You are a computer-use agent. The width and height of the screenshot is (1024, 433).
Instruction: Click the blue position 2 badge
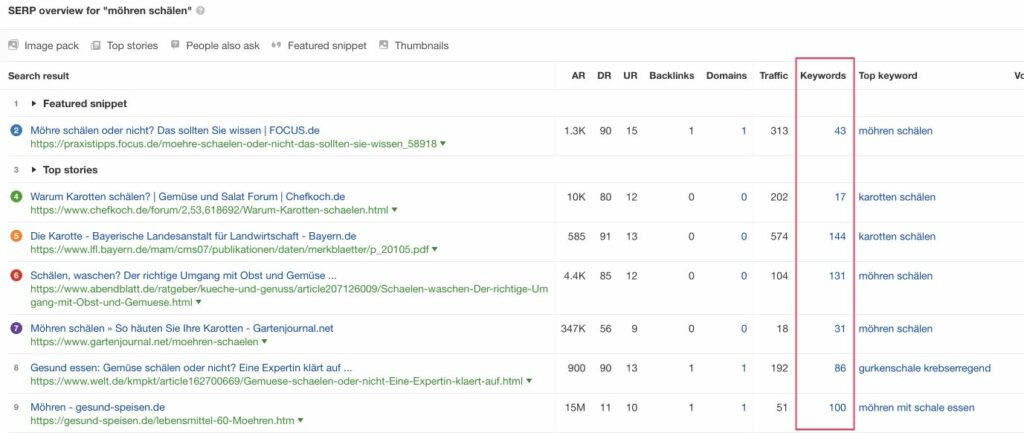pos(16,131)
